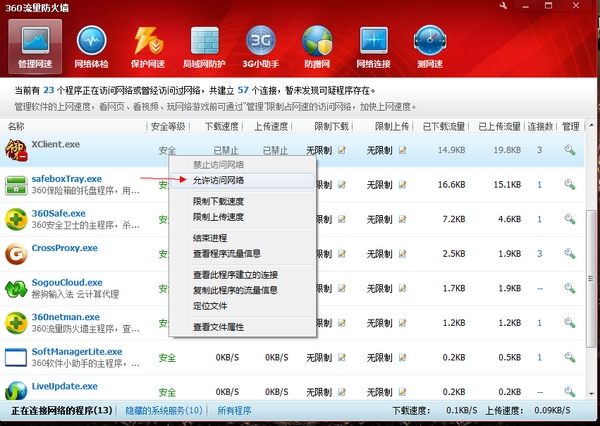Screen dimensions: 600x426
Task: Open SogouCloud.exe program name link
Action: click(x=67, y=282)
